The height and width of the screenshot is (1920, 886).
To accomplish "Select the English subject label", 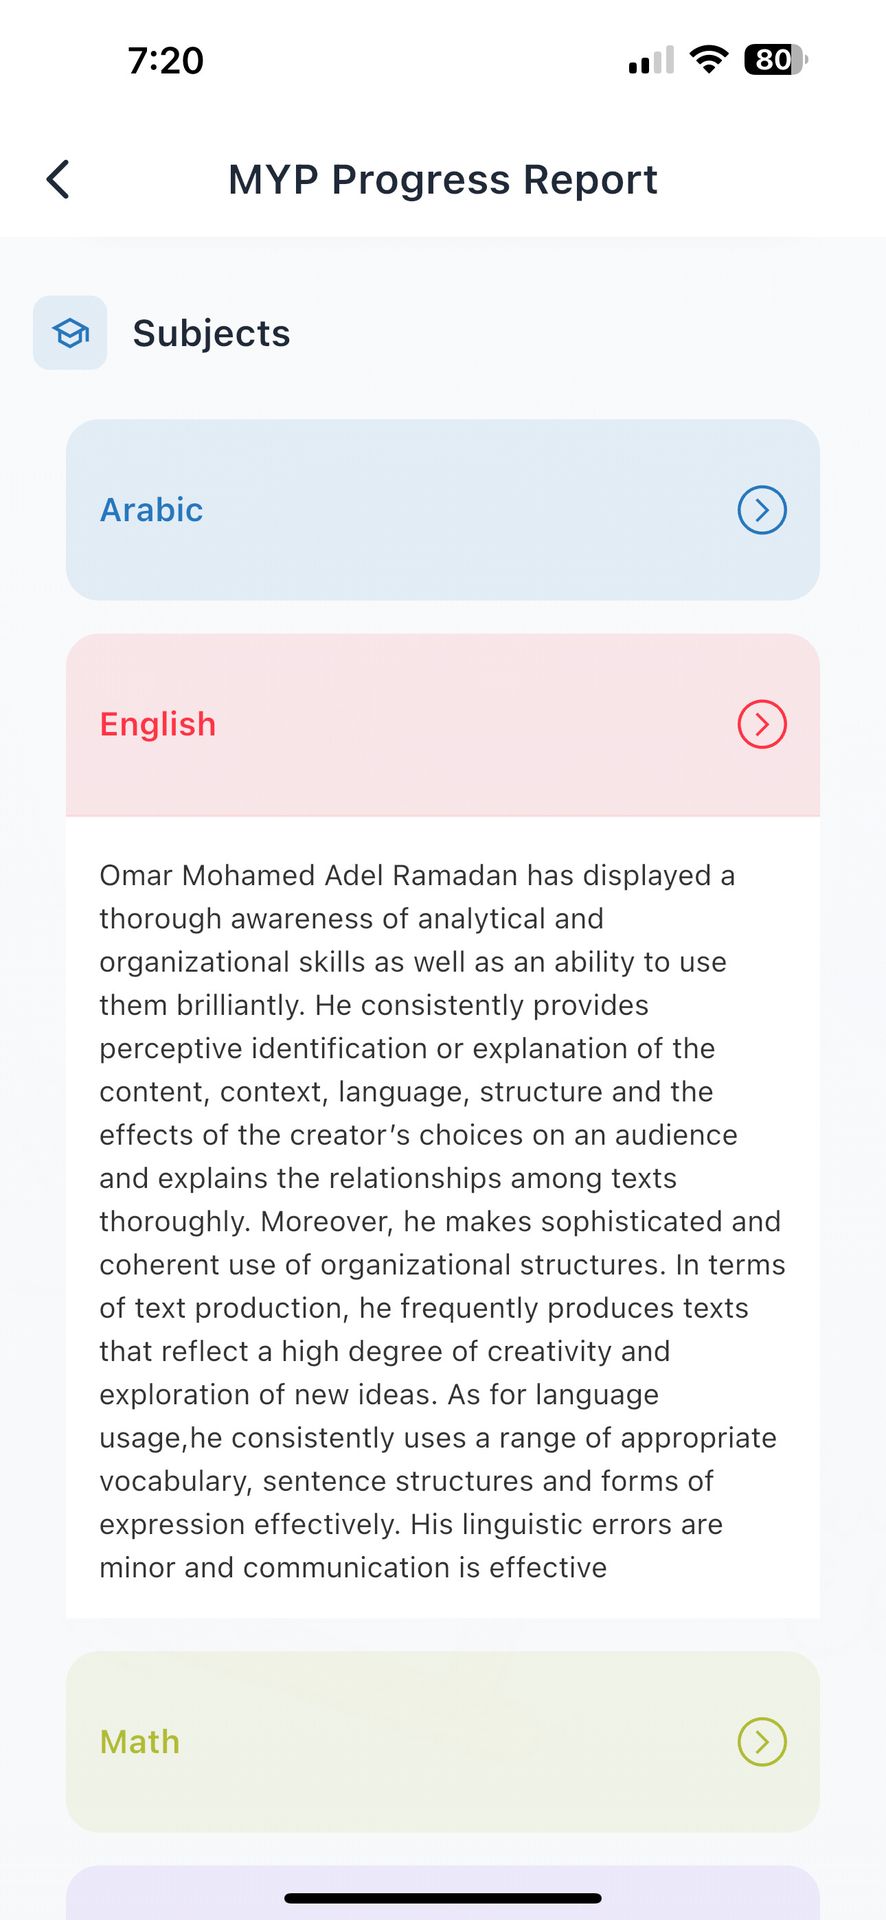I will 158,724.
